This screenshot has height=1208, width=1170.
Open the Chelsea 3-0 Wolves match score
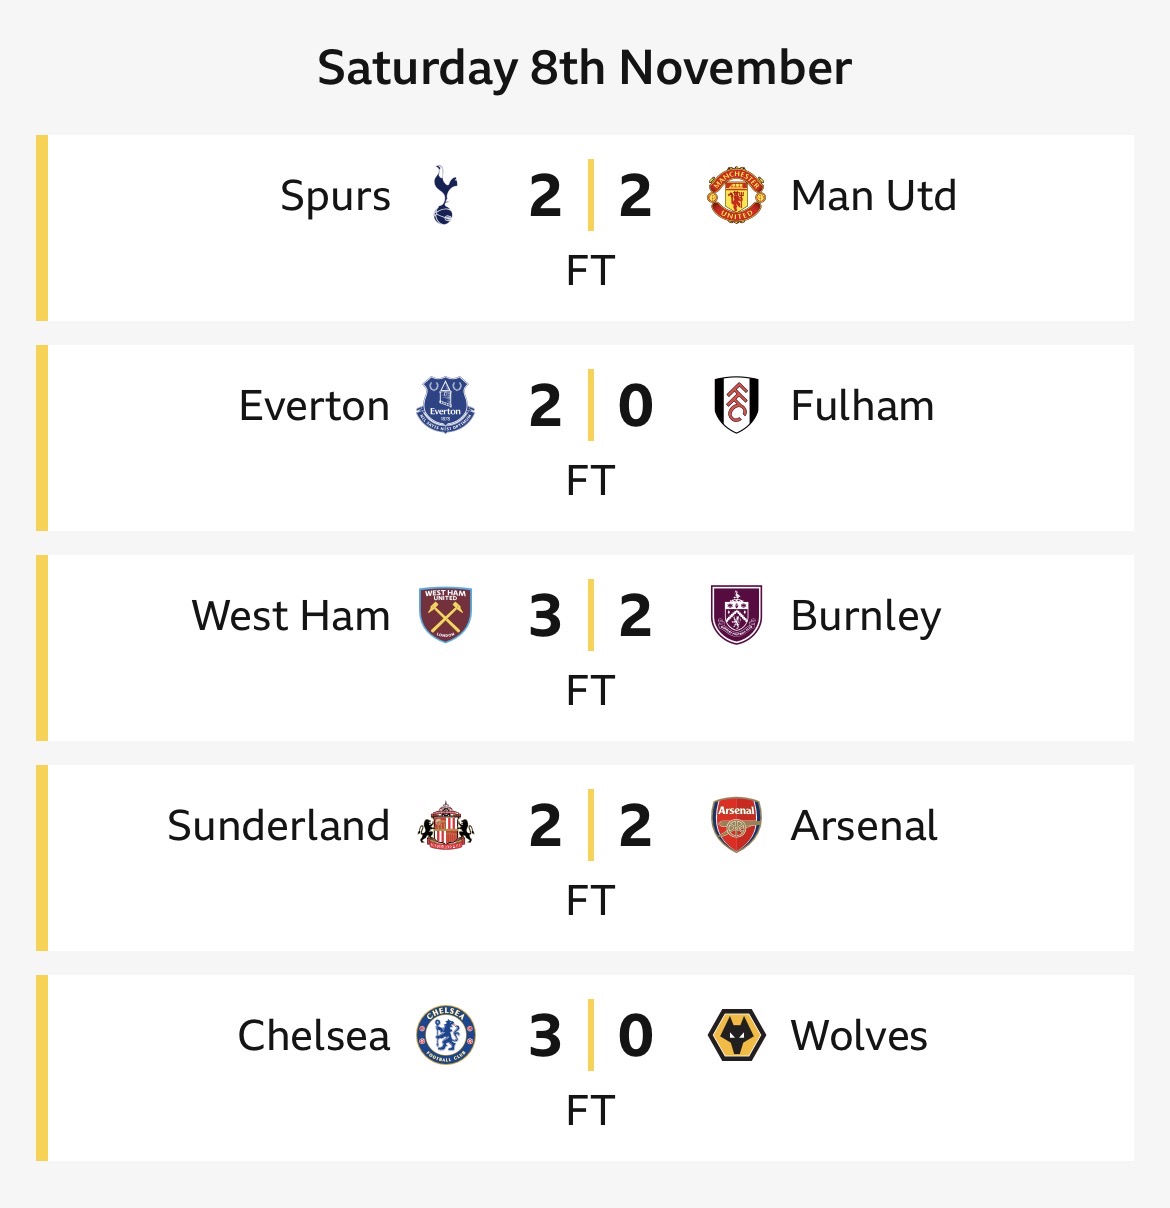click(x=590, y=1035)
